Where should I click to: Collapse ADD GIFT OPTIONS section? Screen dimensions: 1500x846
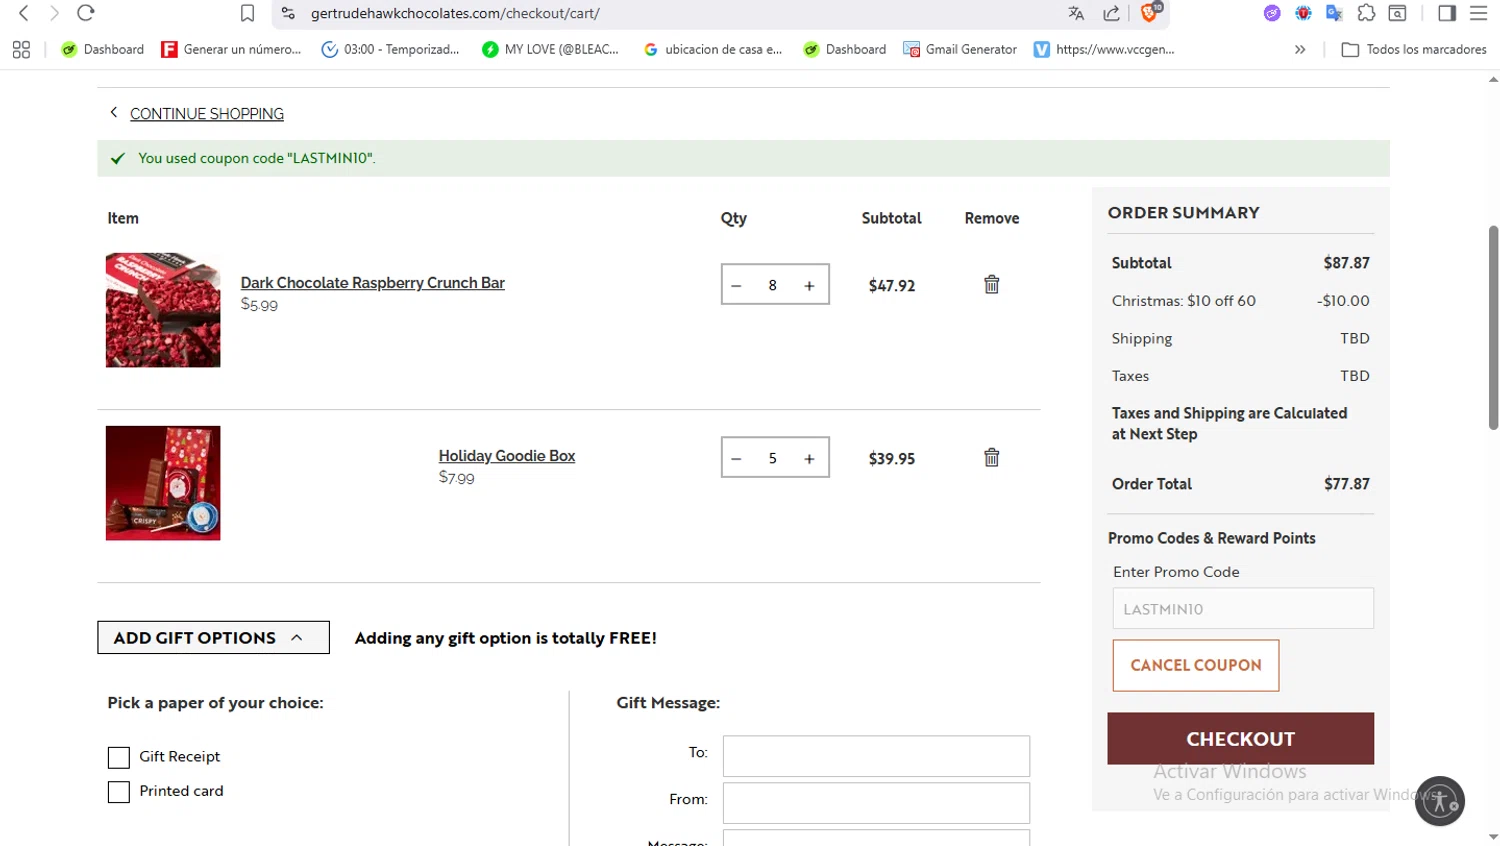click(x=213, y=638)
